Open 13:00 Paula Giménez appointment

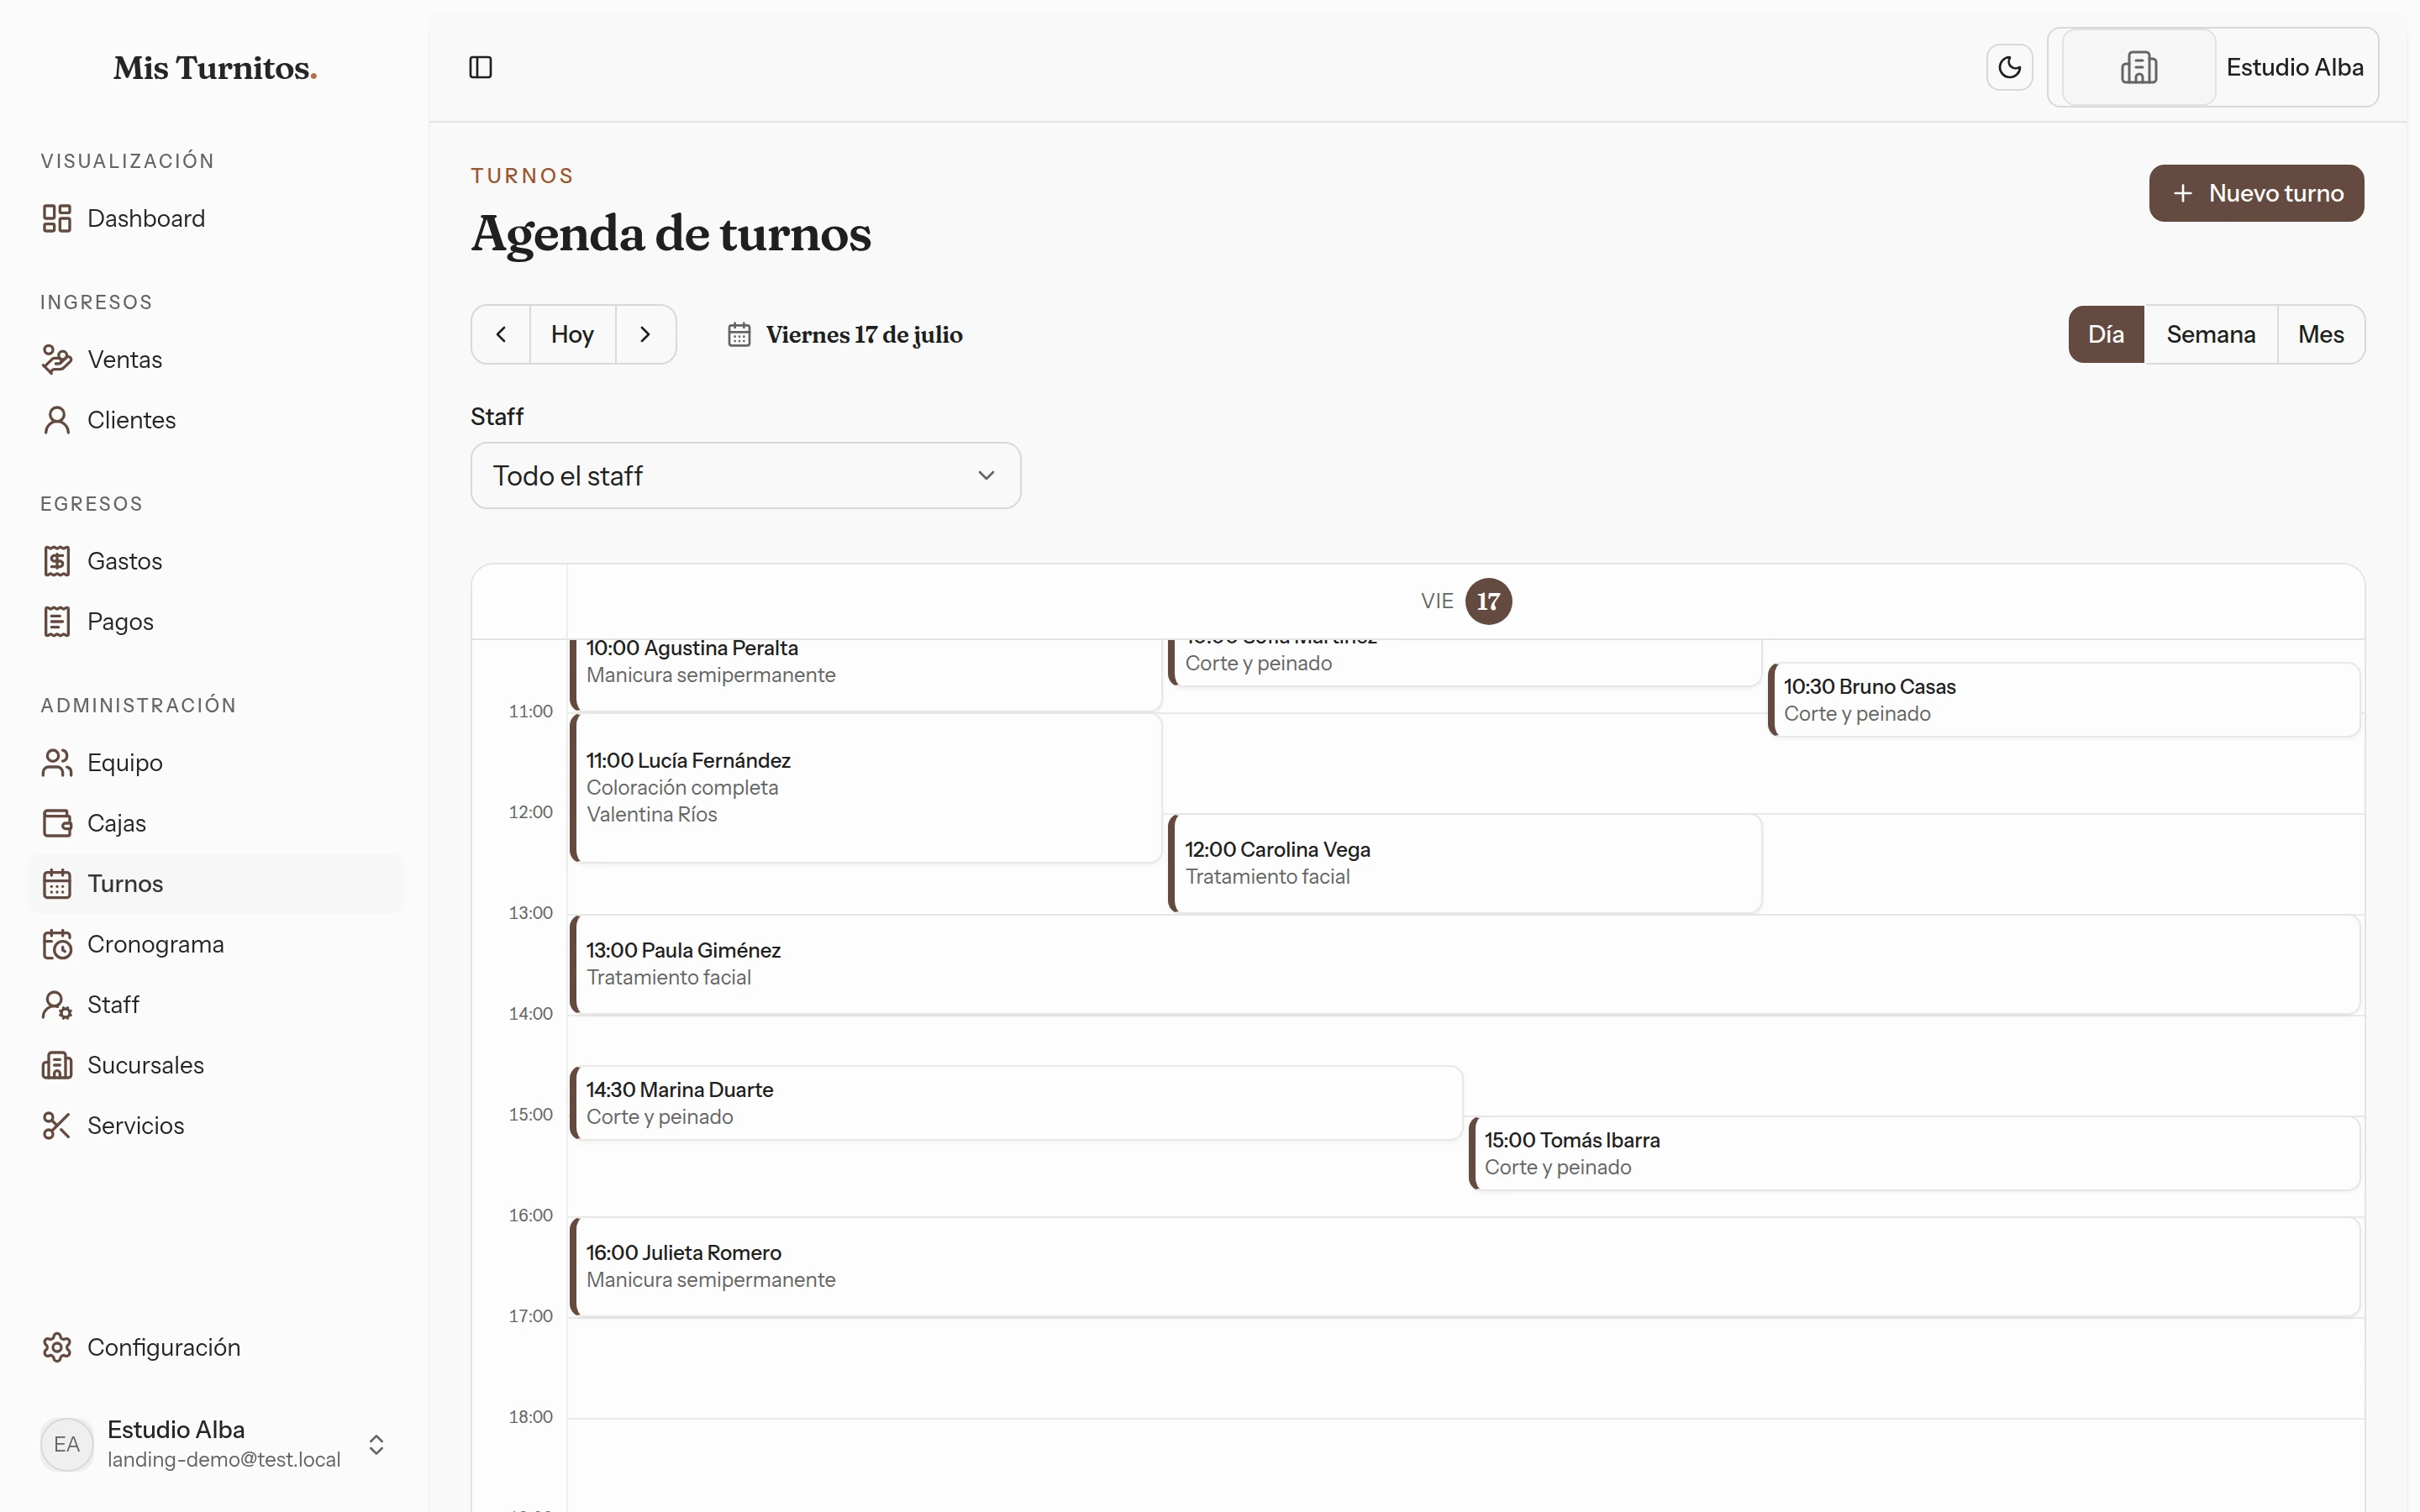tap(1465, 964)
